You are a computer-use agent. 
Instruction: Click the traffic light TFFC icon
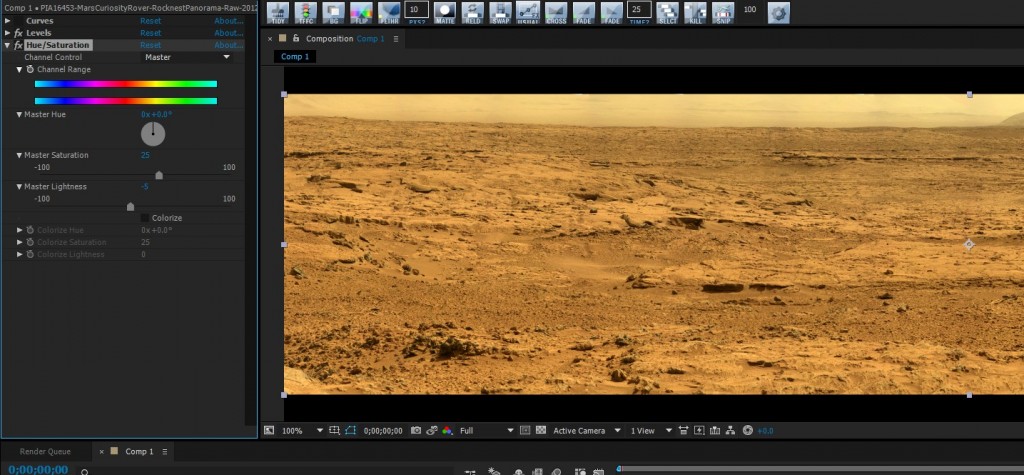(x=305, y=12)
